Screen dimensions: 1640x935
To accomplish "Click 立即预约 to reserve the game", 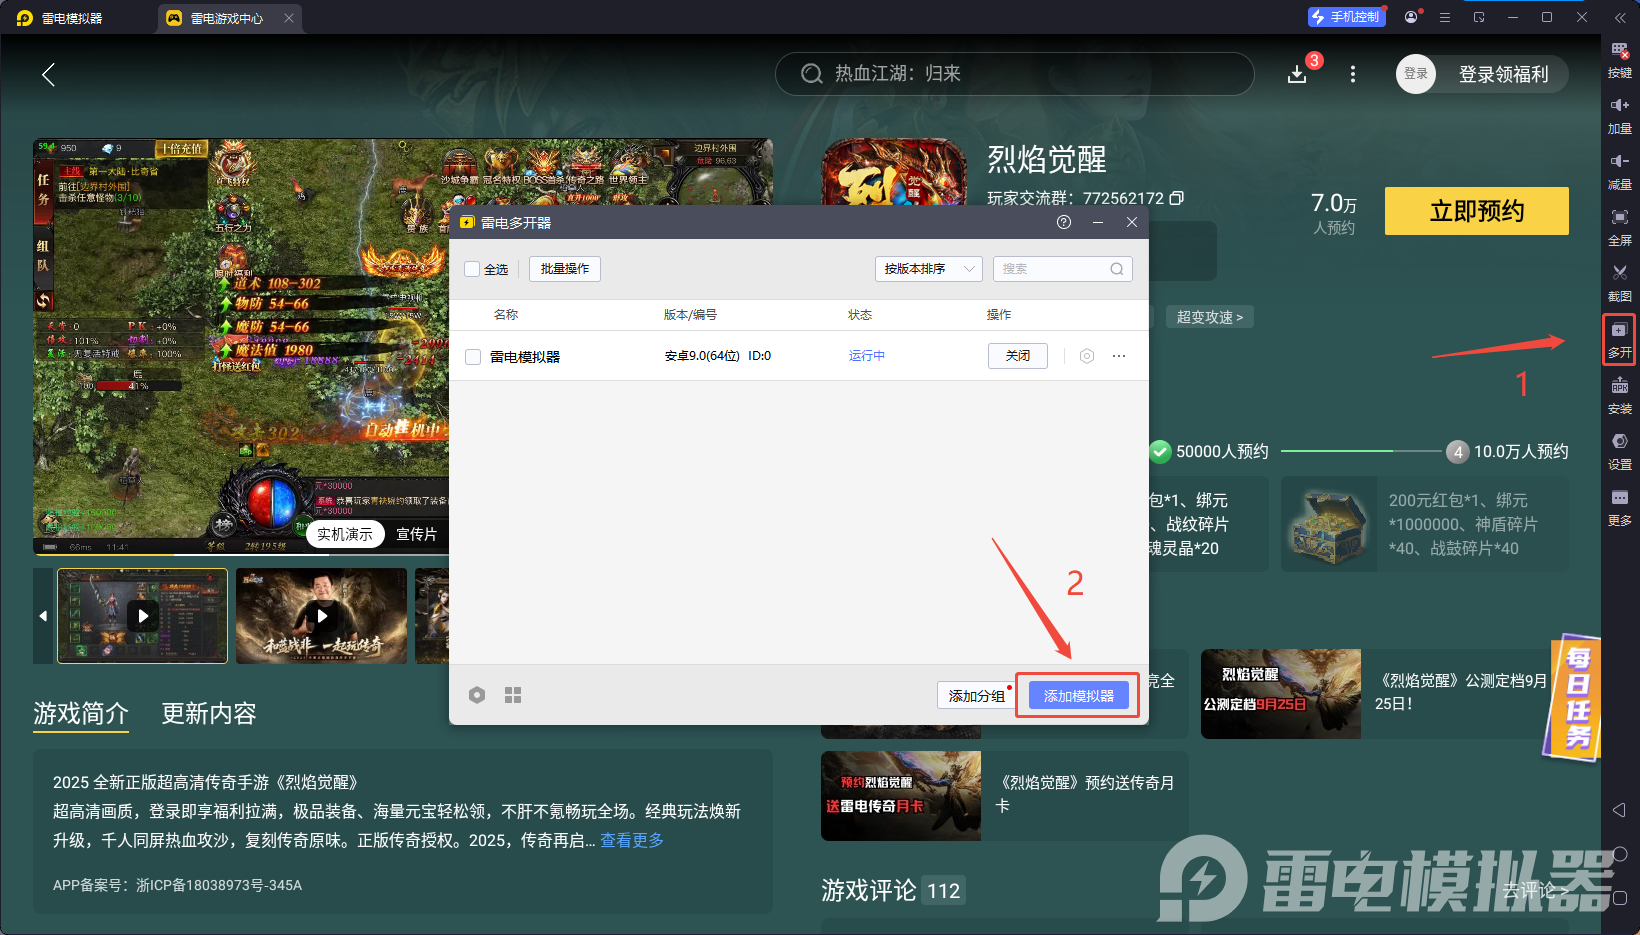I will [1477, 211].
